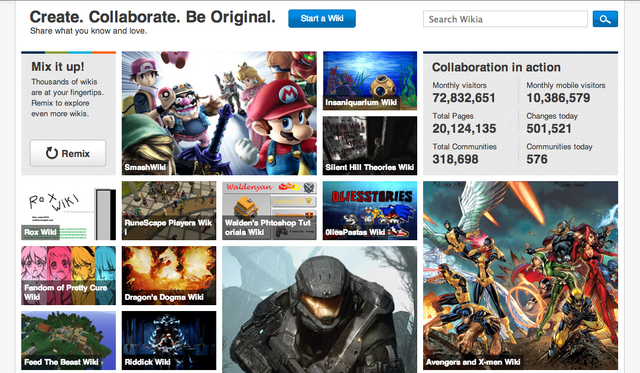Click the Remix button
The height and width of the screenshot is (373, 640).
[68, 153]
